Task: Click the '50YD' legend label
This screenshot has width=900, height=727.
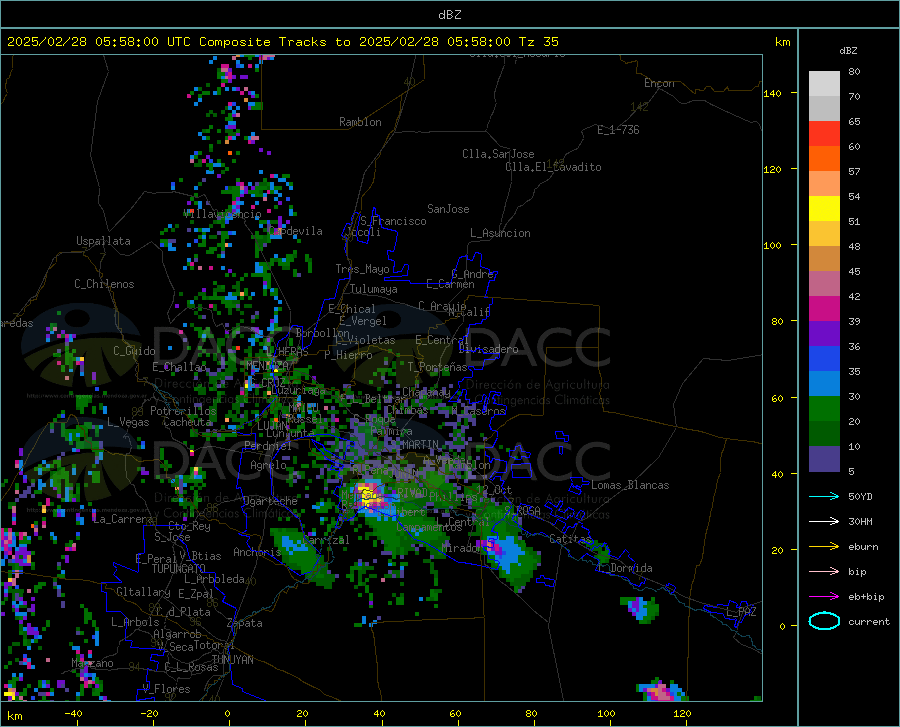Action: point(860,496)
